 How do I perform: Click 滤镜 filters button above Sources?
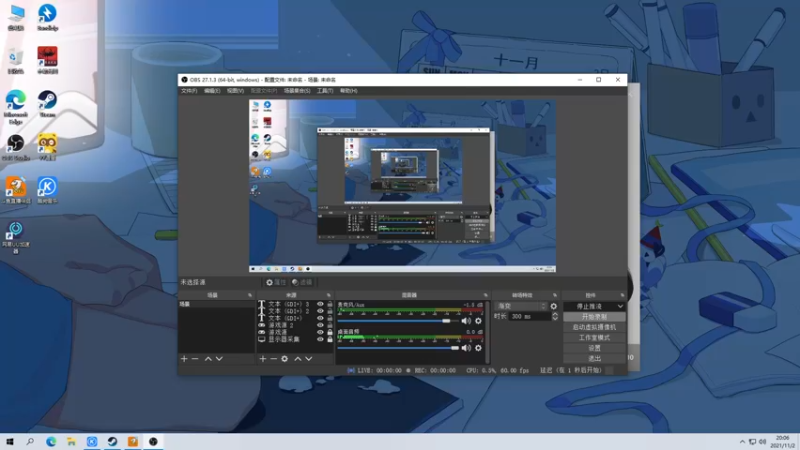click(302, 282)
